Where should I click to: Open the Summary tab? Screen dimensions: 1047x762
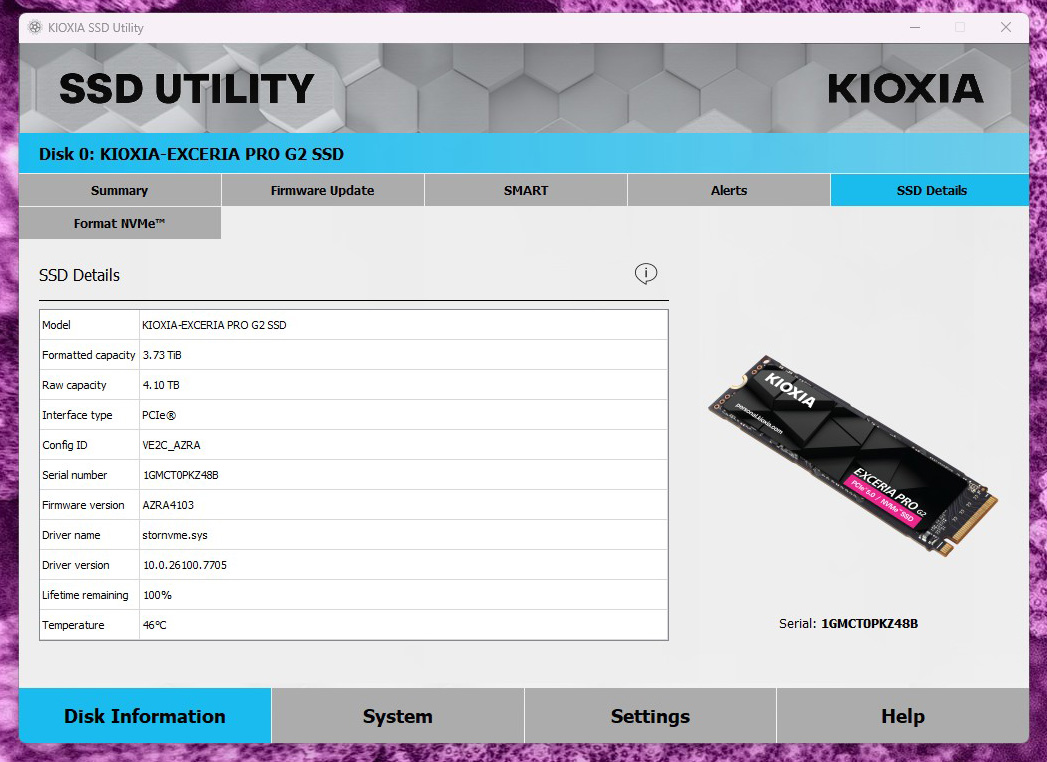point(120,190)
